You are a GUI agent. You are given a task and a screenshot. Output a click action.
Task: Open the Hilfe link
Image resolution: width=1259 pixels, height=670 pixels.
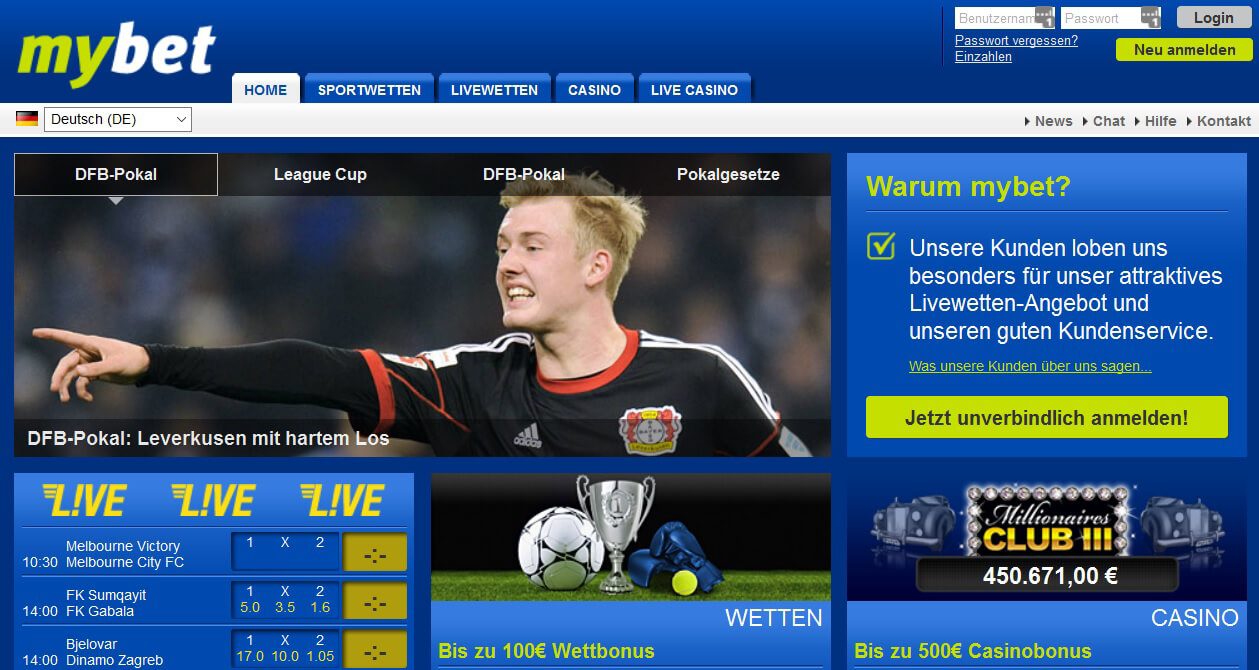[x=1160, y=121]
